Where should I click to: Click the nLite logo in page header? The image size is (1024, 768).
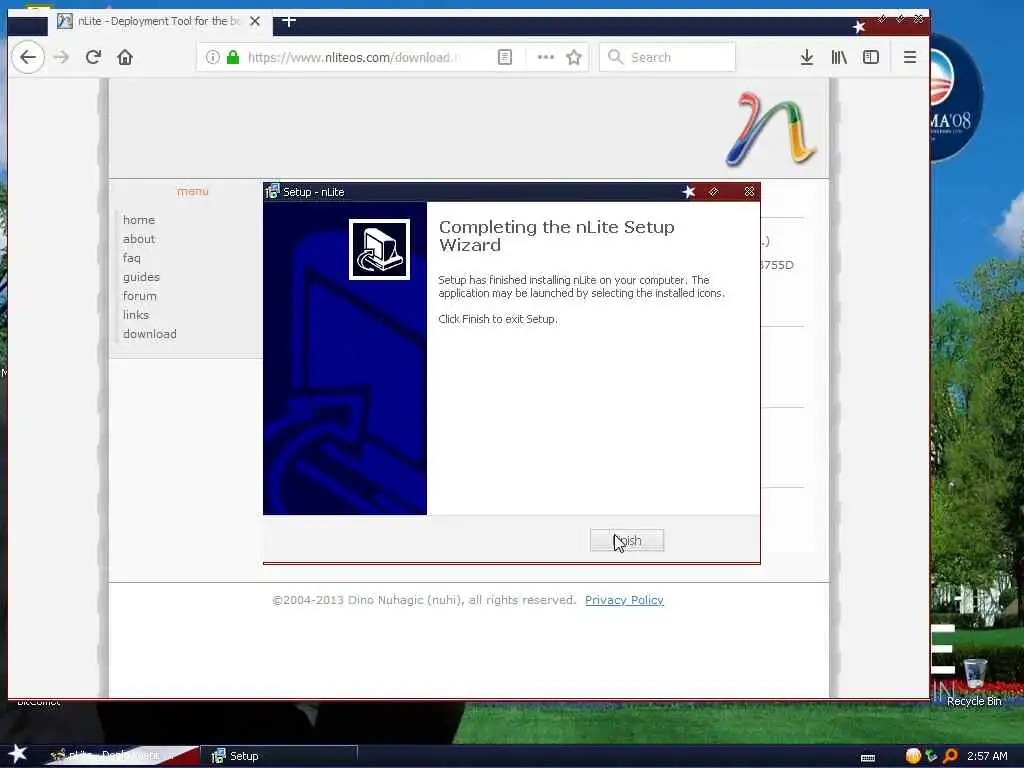[x=771, y=128]
